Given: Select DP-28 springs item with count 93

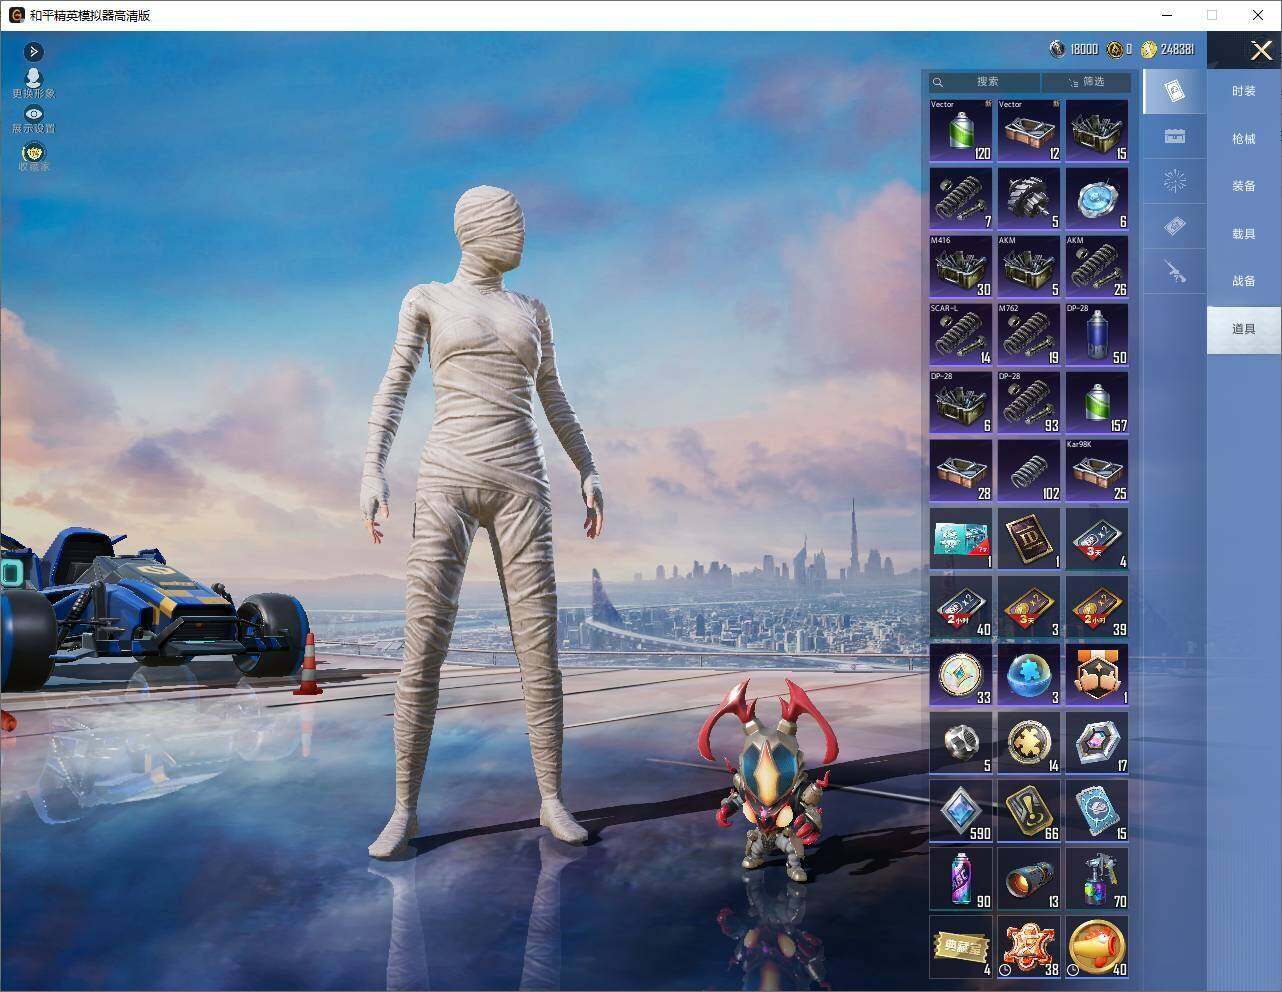Looking at the screenshot, I should click(x=1029, y=402).
